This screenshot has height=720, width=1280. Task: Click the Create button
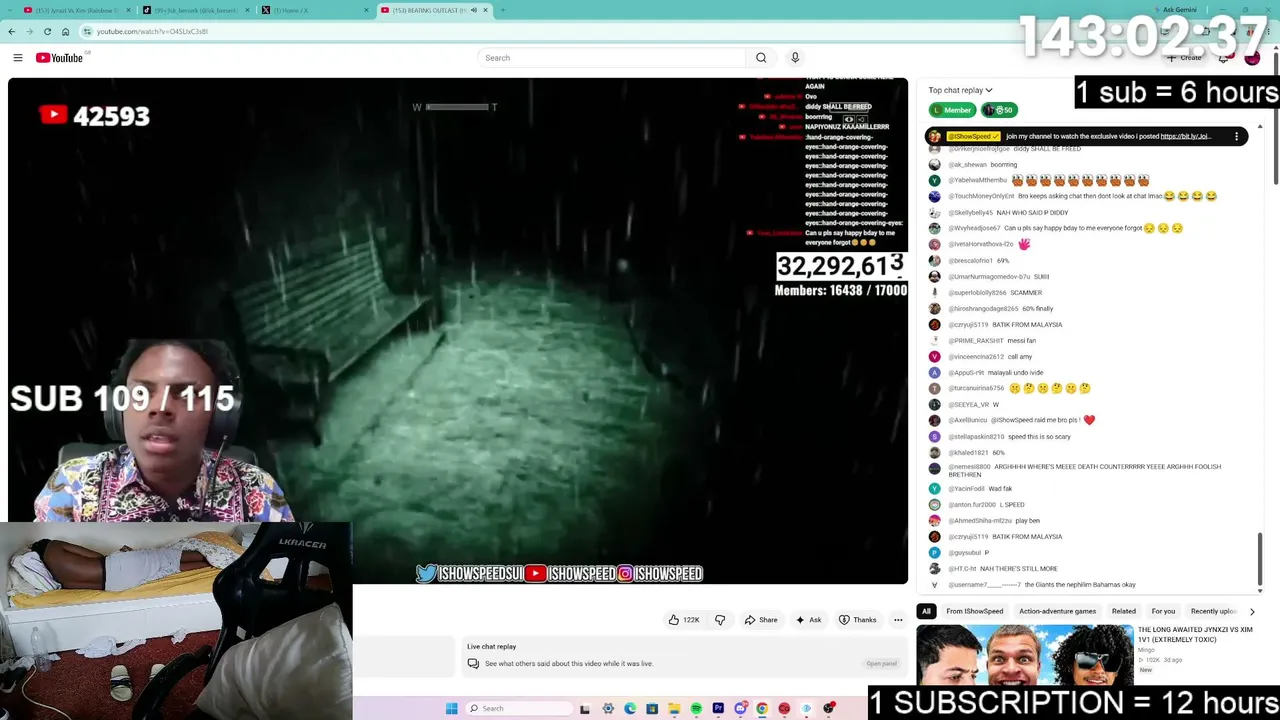point(1184,58)
